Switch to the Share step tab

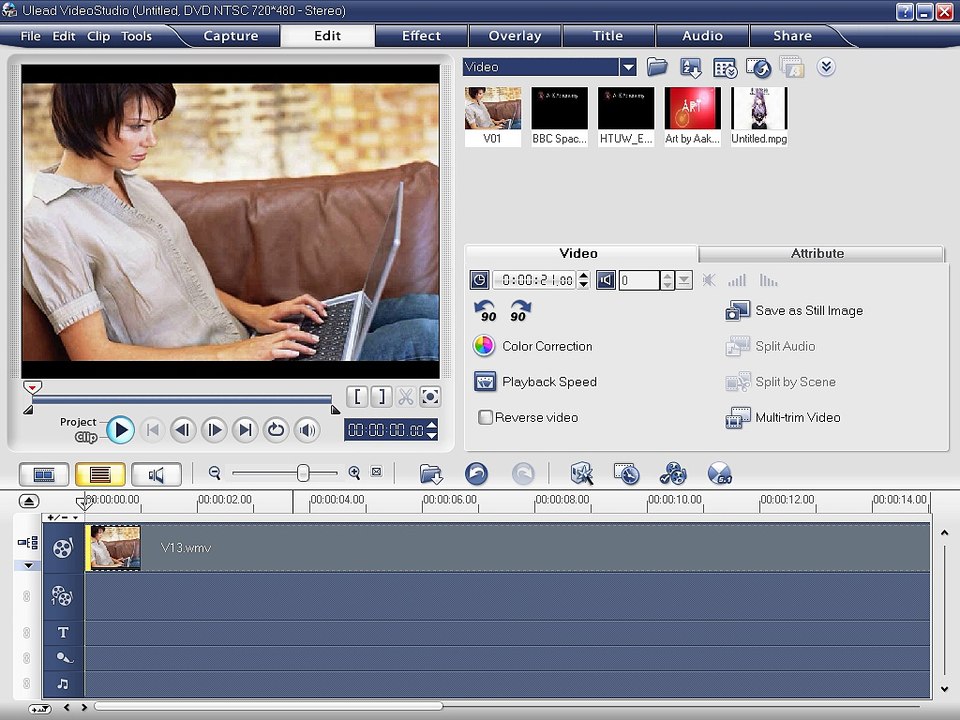(792, 36)
